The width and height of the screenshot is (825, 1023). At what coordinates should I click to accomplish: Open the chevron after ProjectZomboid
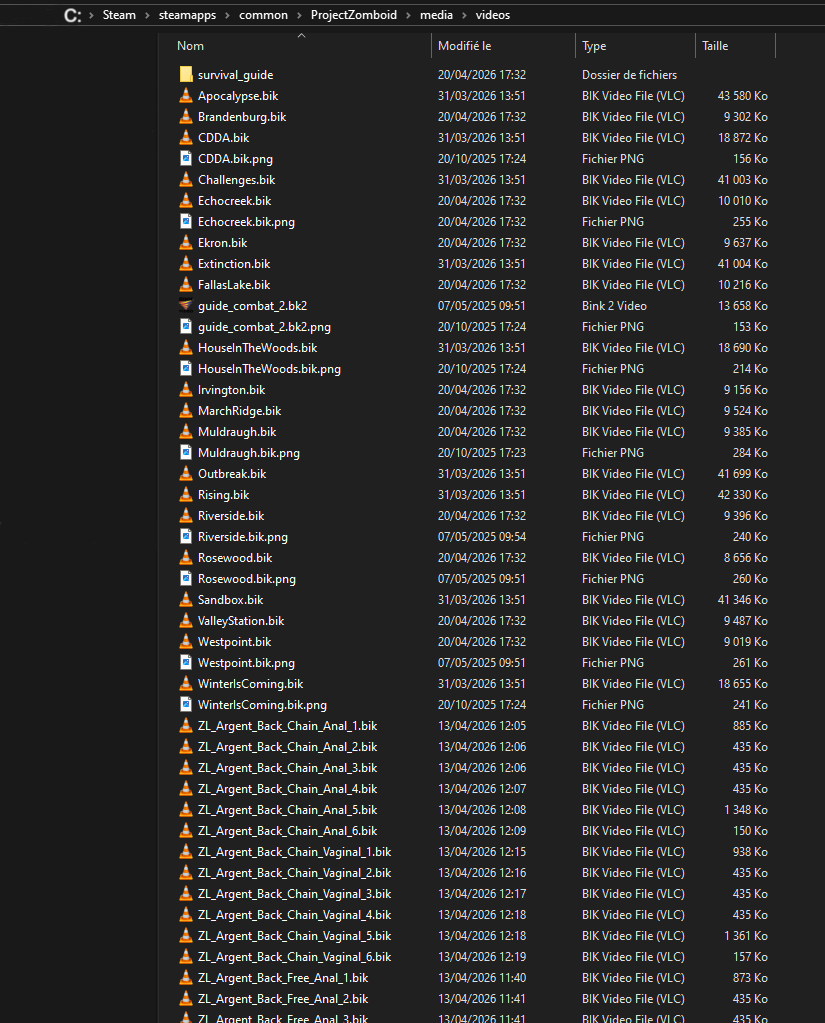click(408, 15)
